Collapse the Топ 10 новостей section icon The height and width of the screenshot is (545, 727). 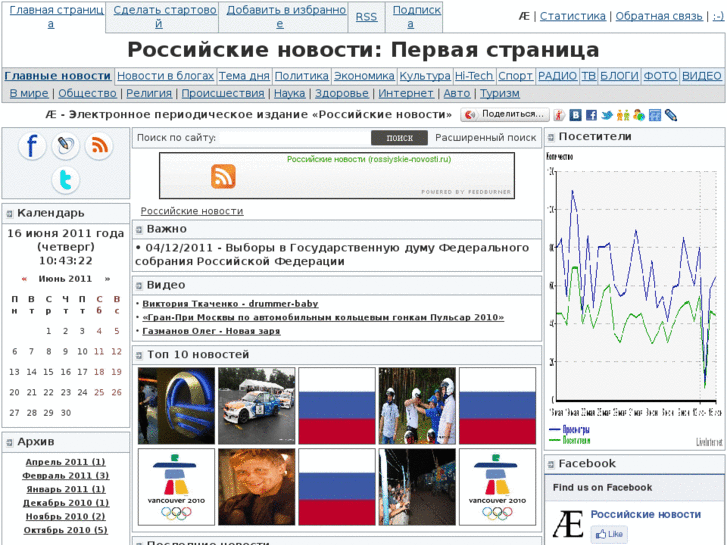(x=139, y=355)
